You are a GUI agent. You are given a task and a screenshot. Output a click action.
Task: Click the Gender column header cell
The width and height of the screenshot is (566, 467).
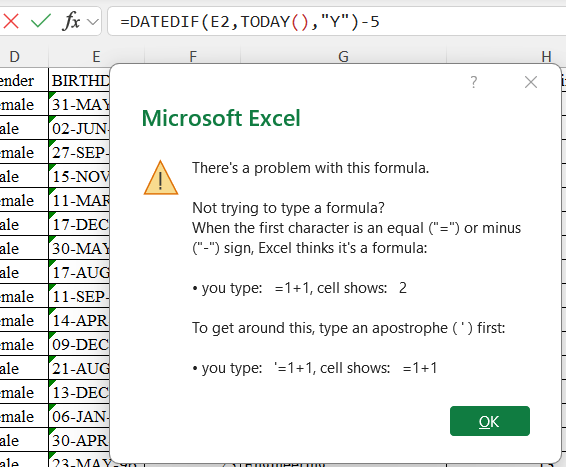coord(24,80)
